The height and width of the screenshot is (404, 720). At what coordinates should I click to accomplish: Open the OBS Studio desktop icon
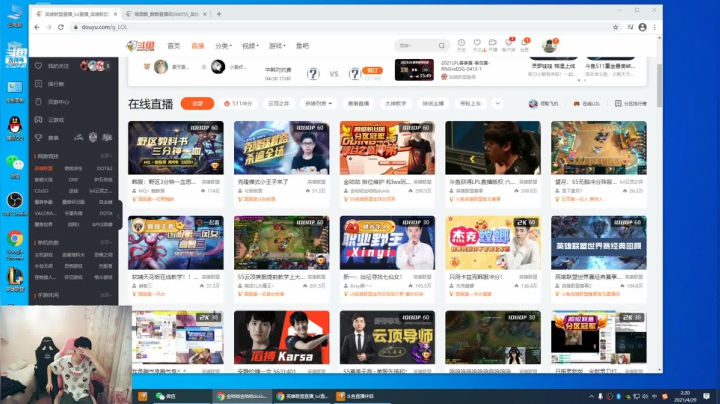click(x=15, y=204)
